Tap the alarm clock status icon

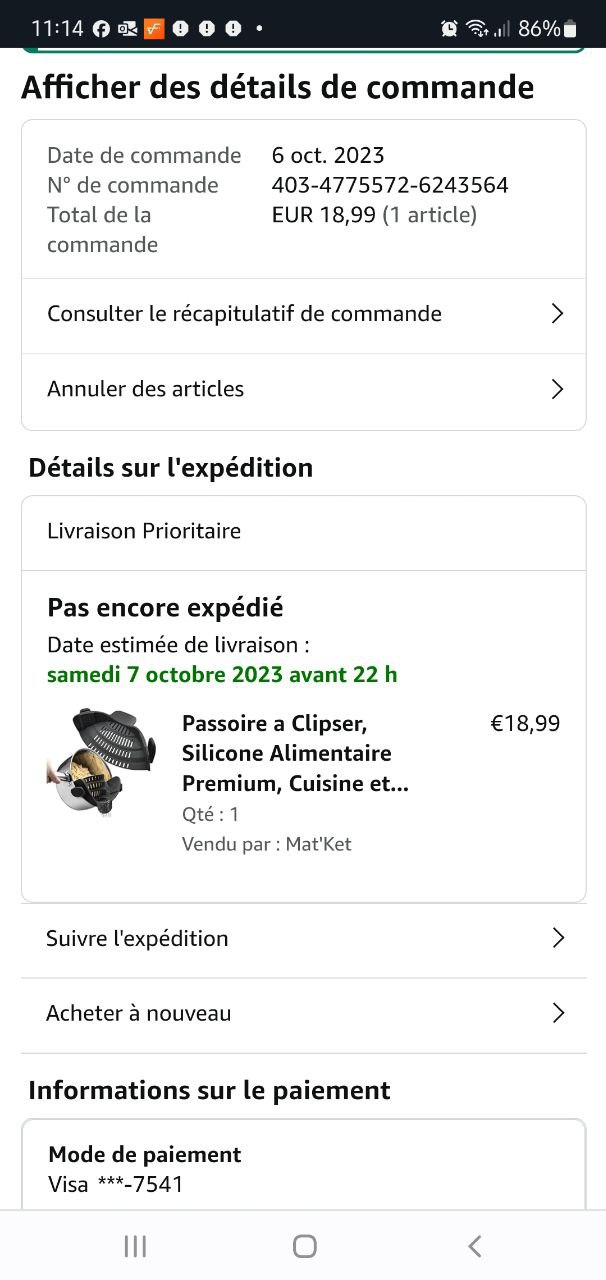pyautogui.click(x=449, y=29)
